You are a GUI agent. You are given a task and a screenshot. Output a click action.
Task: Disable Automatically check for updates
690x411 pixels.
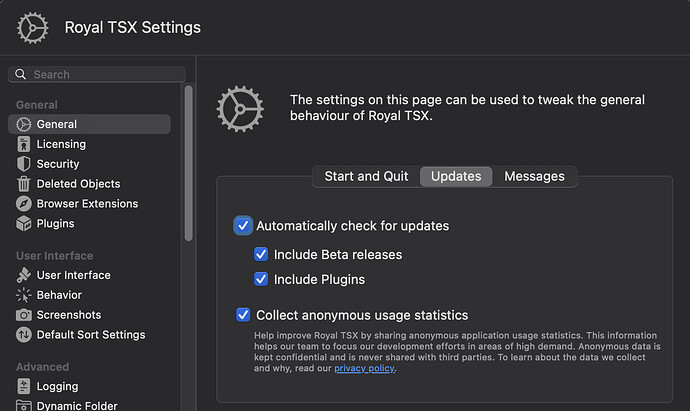(x=243, y=226)
